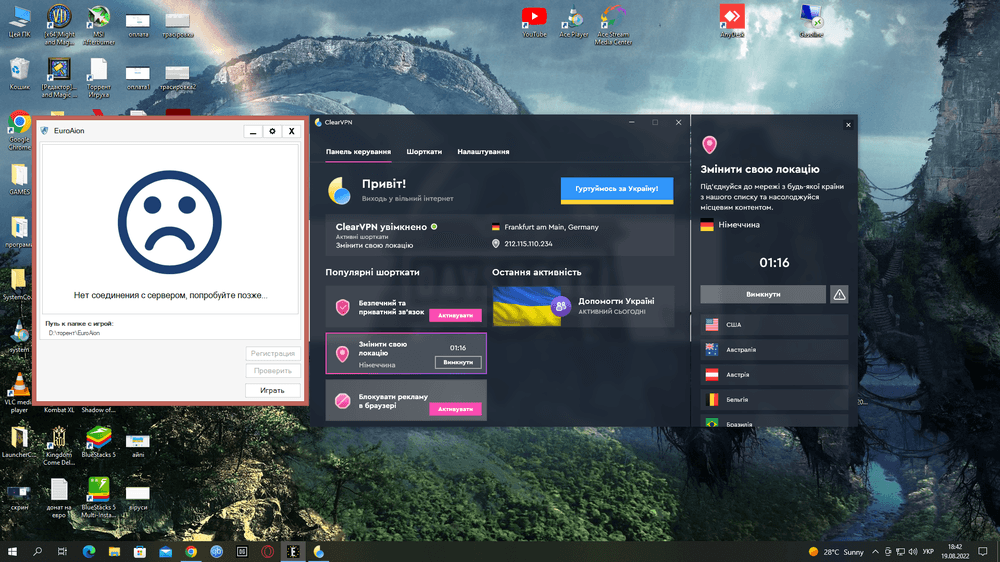This screenshot has width=1000, height=562.
Task: Click the BlueStacks 5 desktop icon
Action: (x=98, y=437)
